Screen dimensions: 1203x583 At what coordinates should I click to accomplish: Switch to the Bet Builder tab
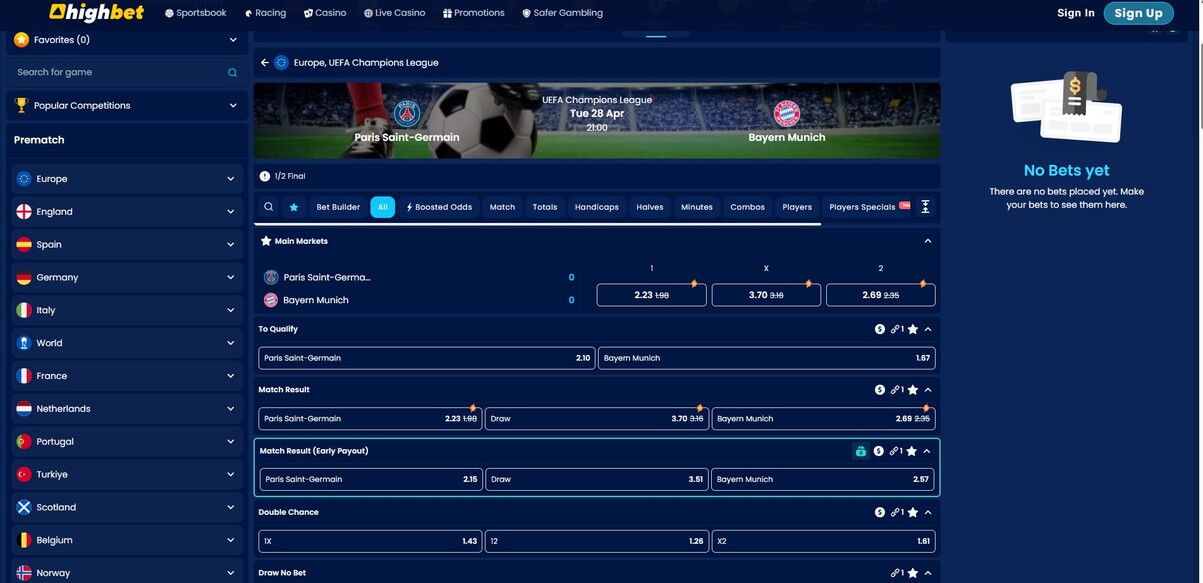(338, 207)
